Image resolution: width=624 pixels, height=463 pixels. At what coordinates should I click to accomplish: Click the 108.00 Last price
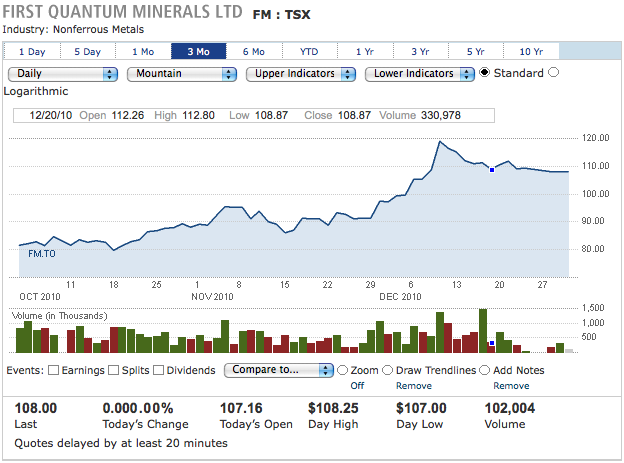click(36, 408)
